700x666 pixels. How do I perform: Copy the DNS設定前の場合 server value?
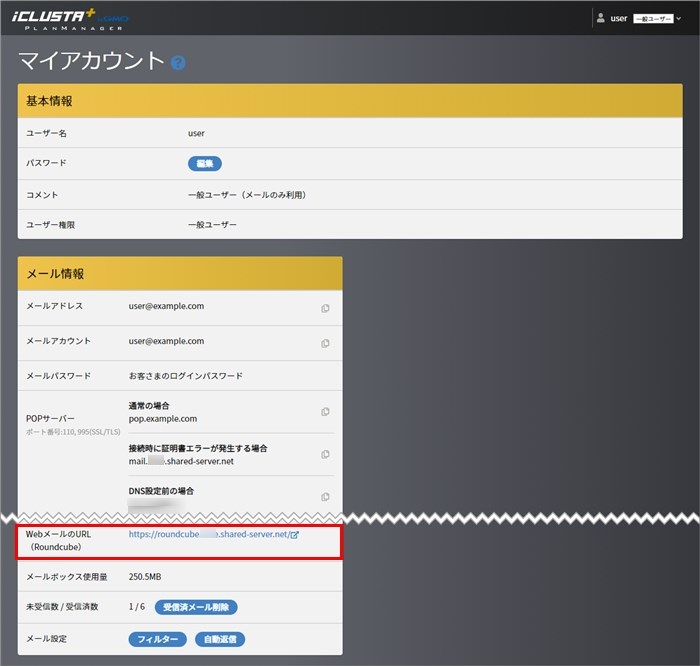[325, 497]
